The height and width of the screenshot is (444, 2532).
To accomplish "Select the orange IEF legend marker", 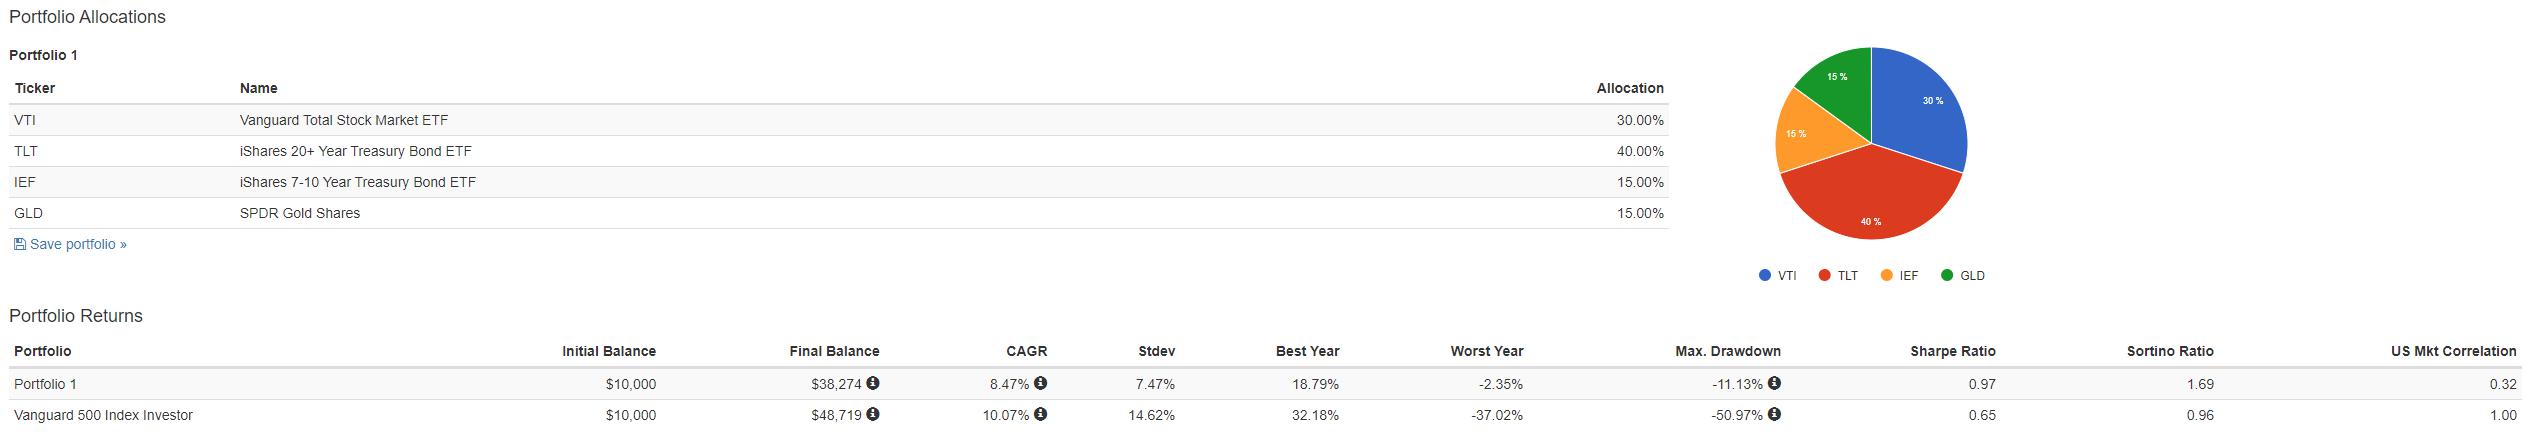I will click(x=1886, y=276).
